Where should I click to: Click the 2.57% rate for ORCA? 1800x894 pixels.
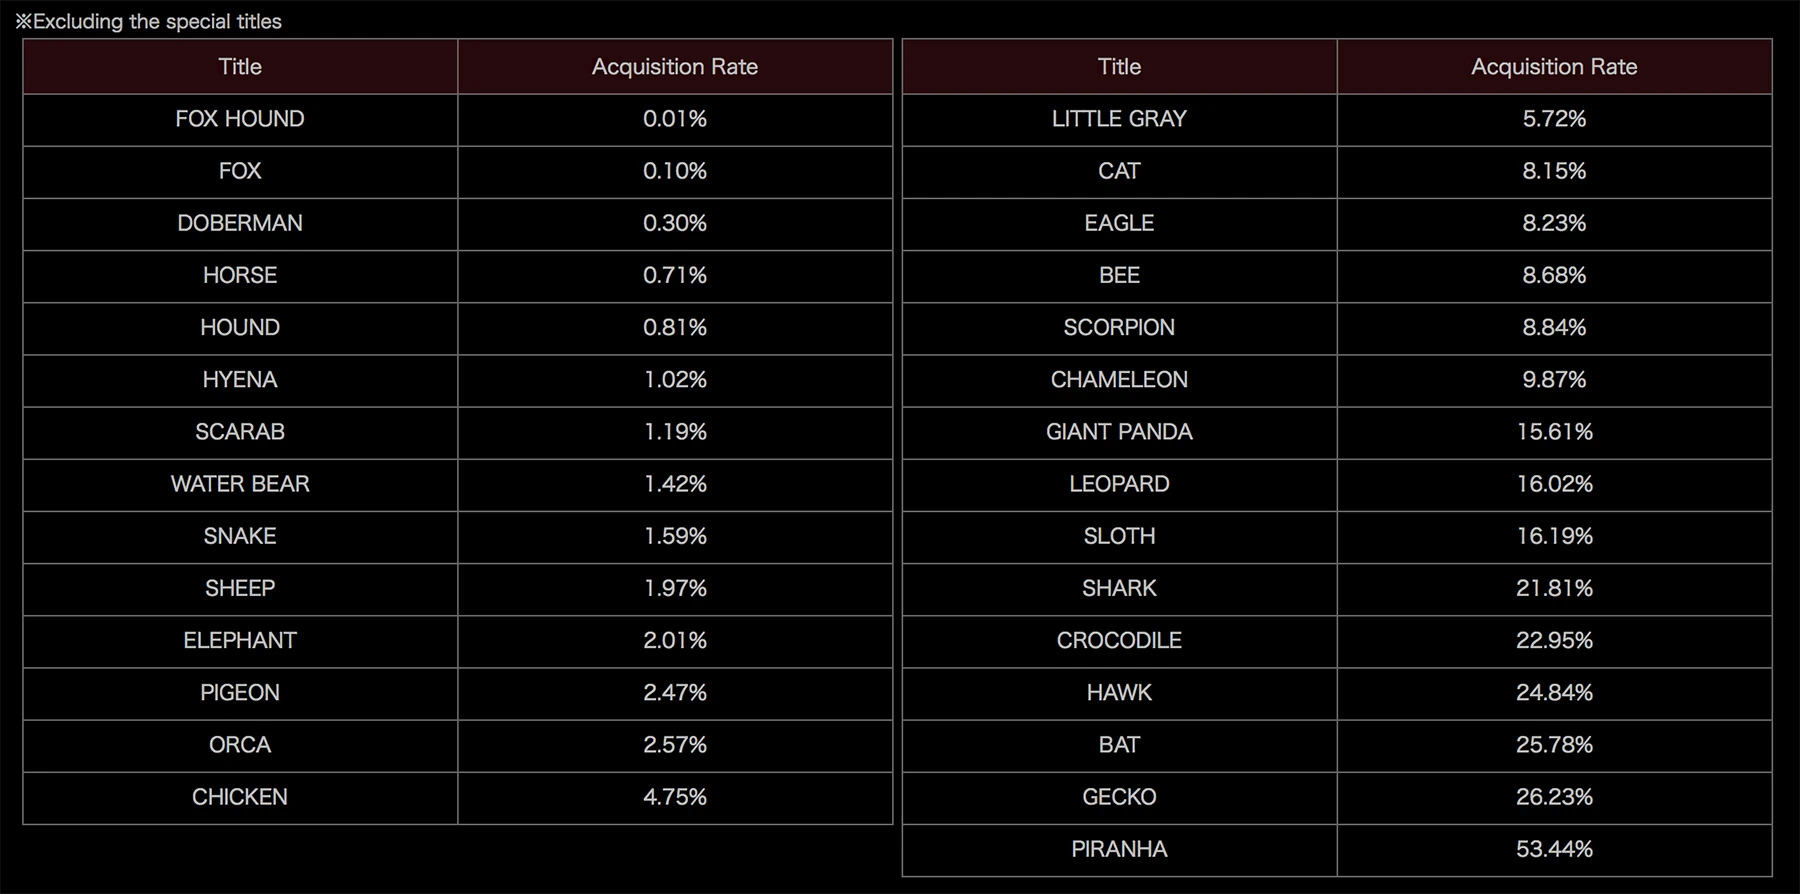(x=675, y=745)
